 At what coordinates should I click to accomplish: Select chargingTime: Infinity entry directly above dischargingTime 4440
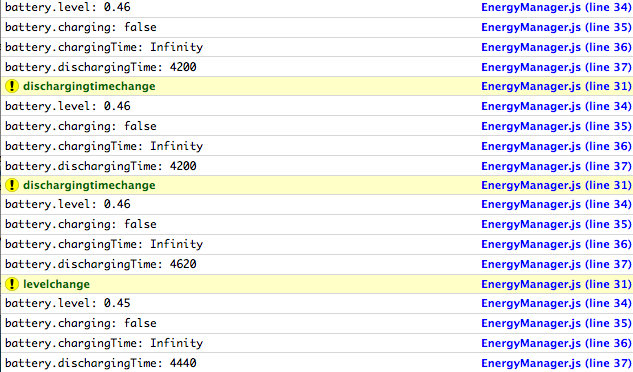[x=104, y=343]
